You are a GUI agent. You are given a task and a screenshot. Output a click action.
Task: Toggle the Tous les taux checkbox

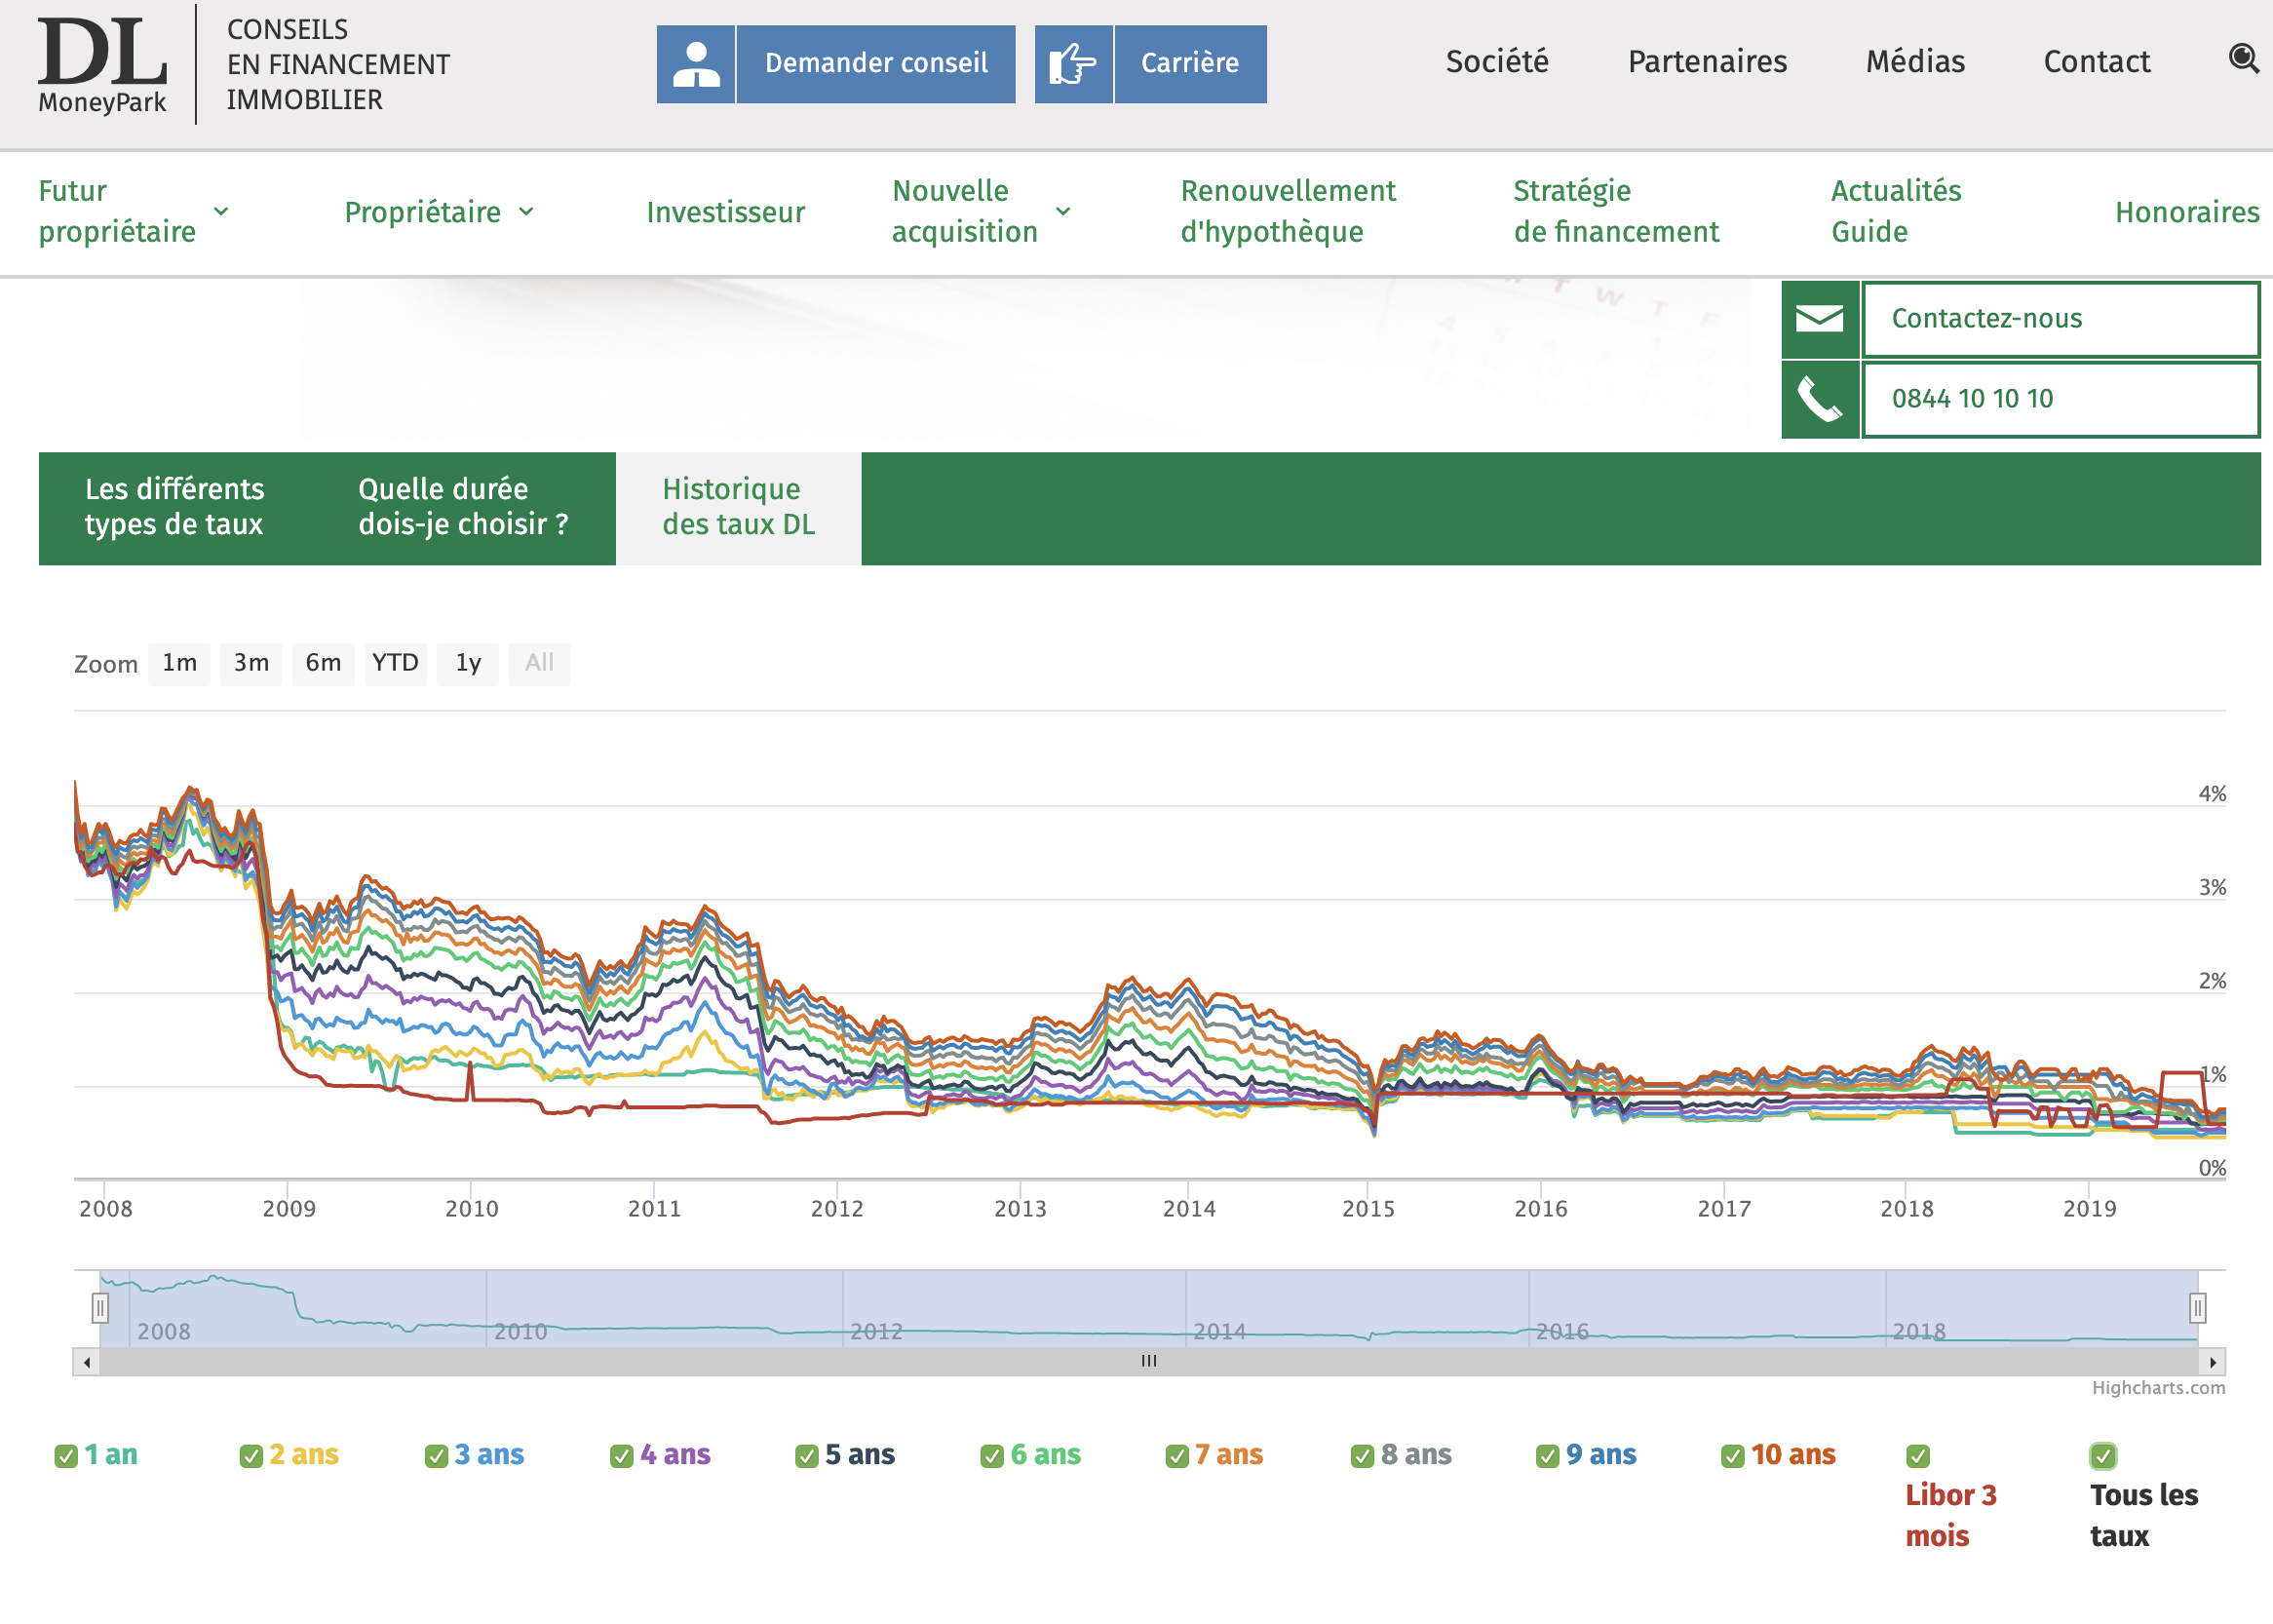[2102, 1456]
